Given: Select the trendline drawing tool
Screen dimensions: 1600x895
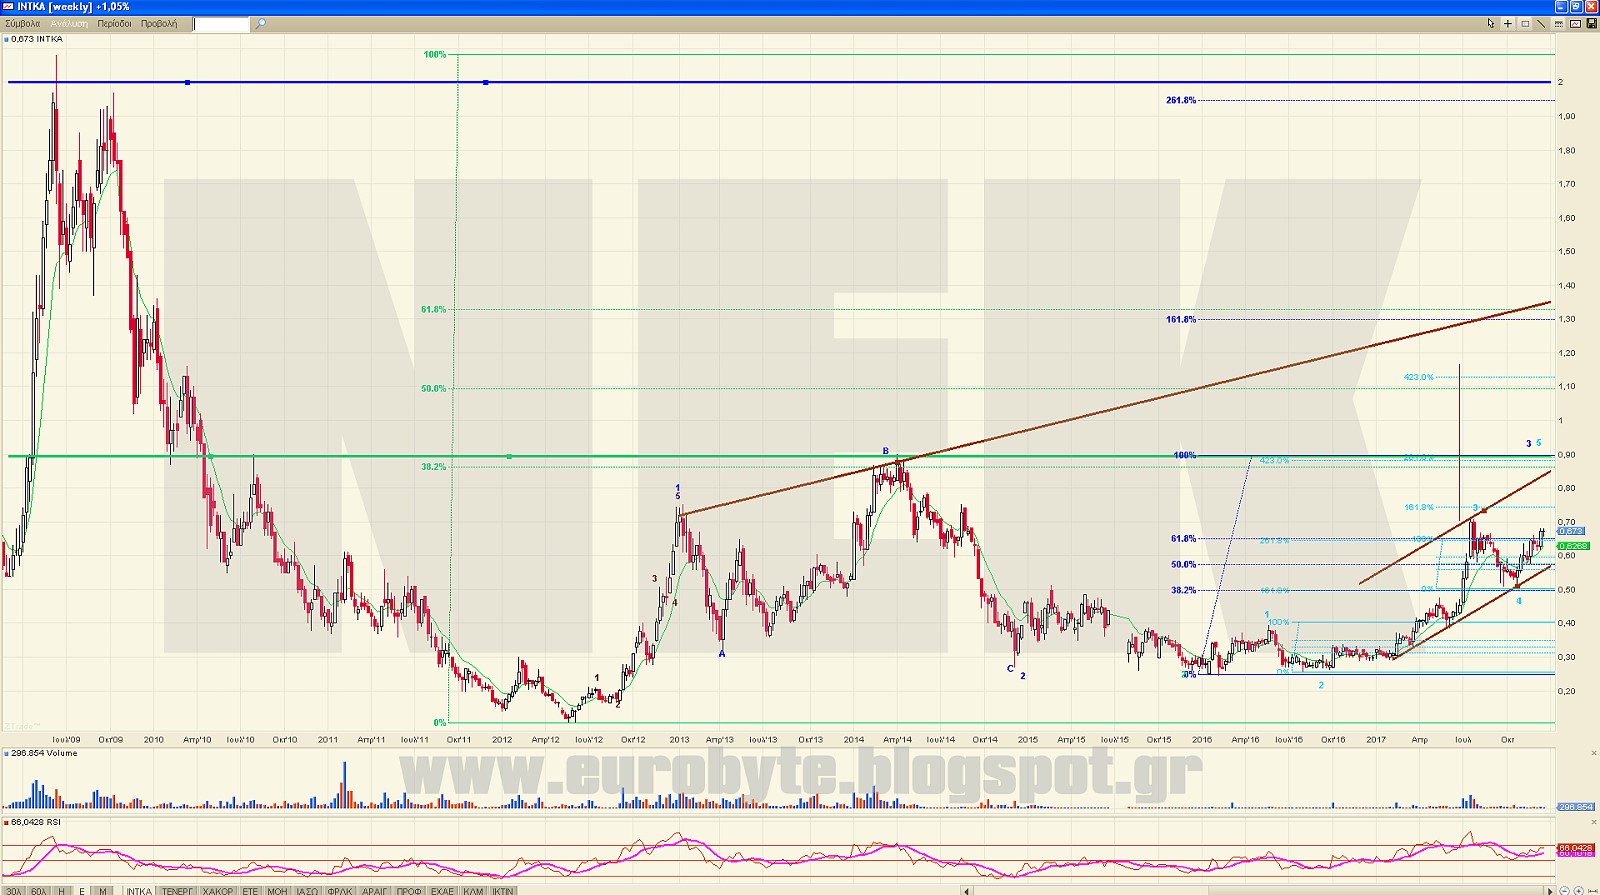Looking at the screenshot, I should point(1541,24).
